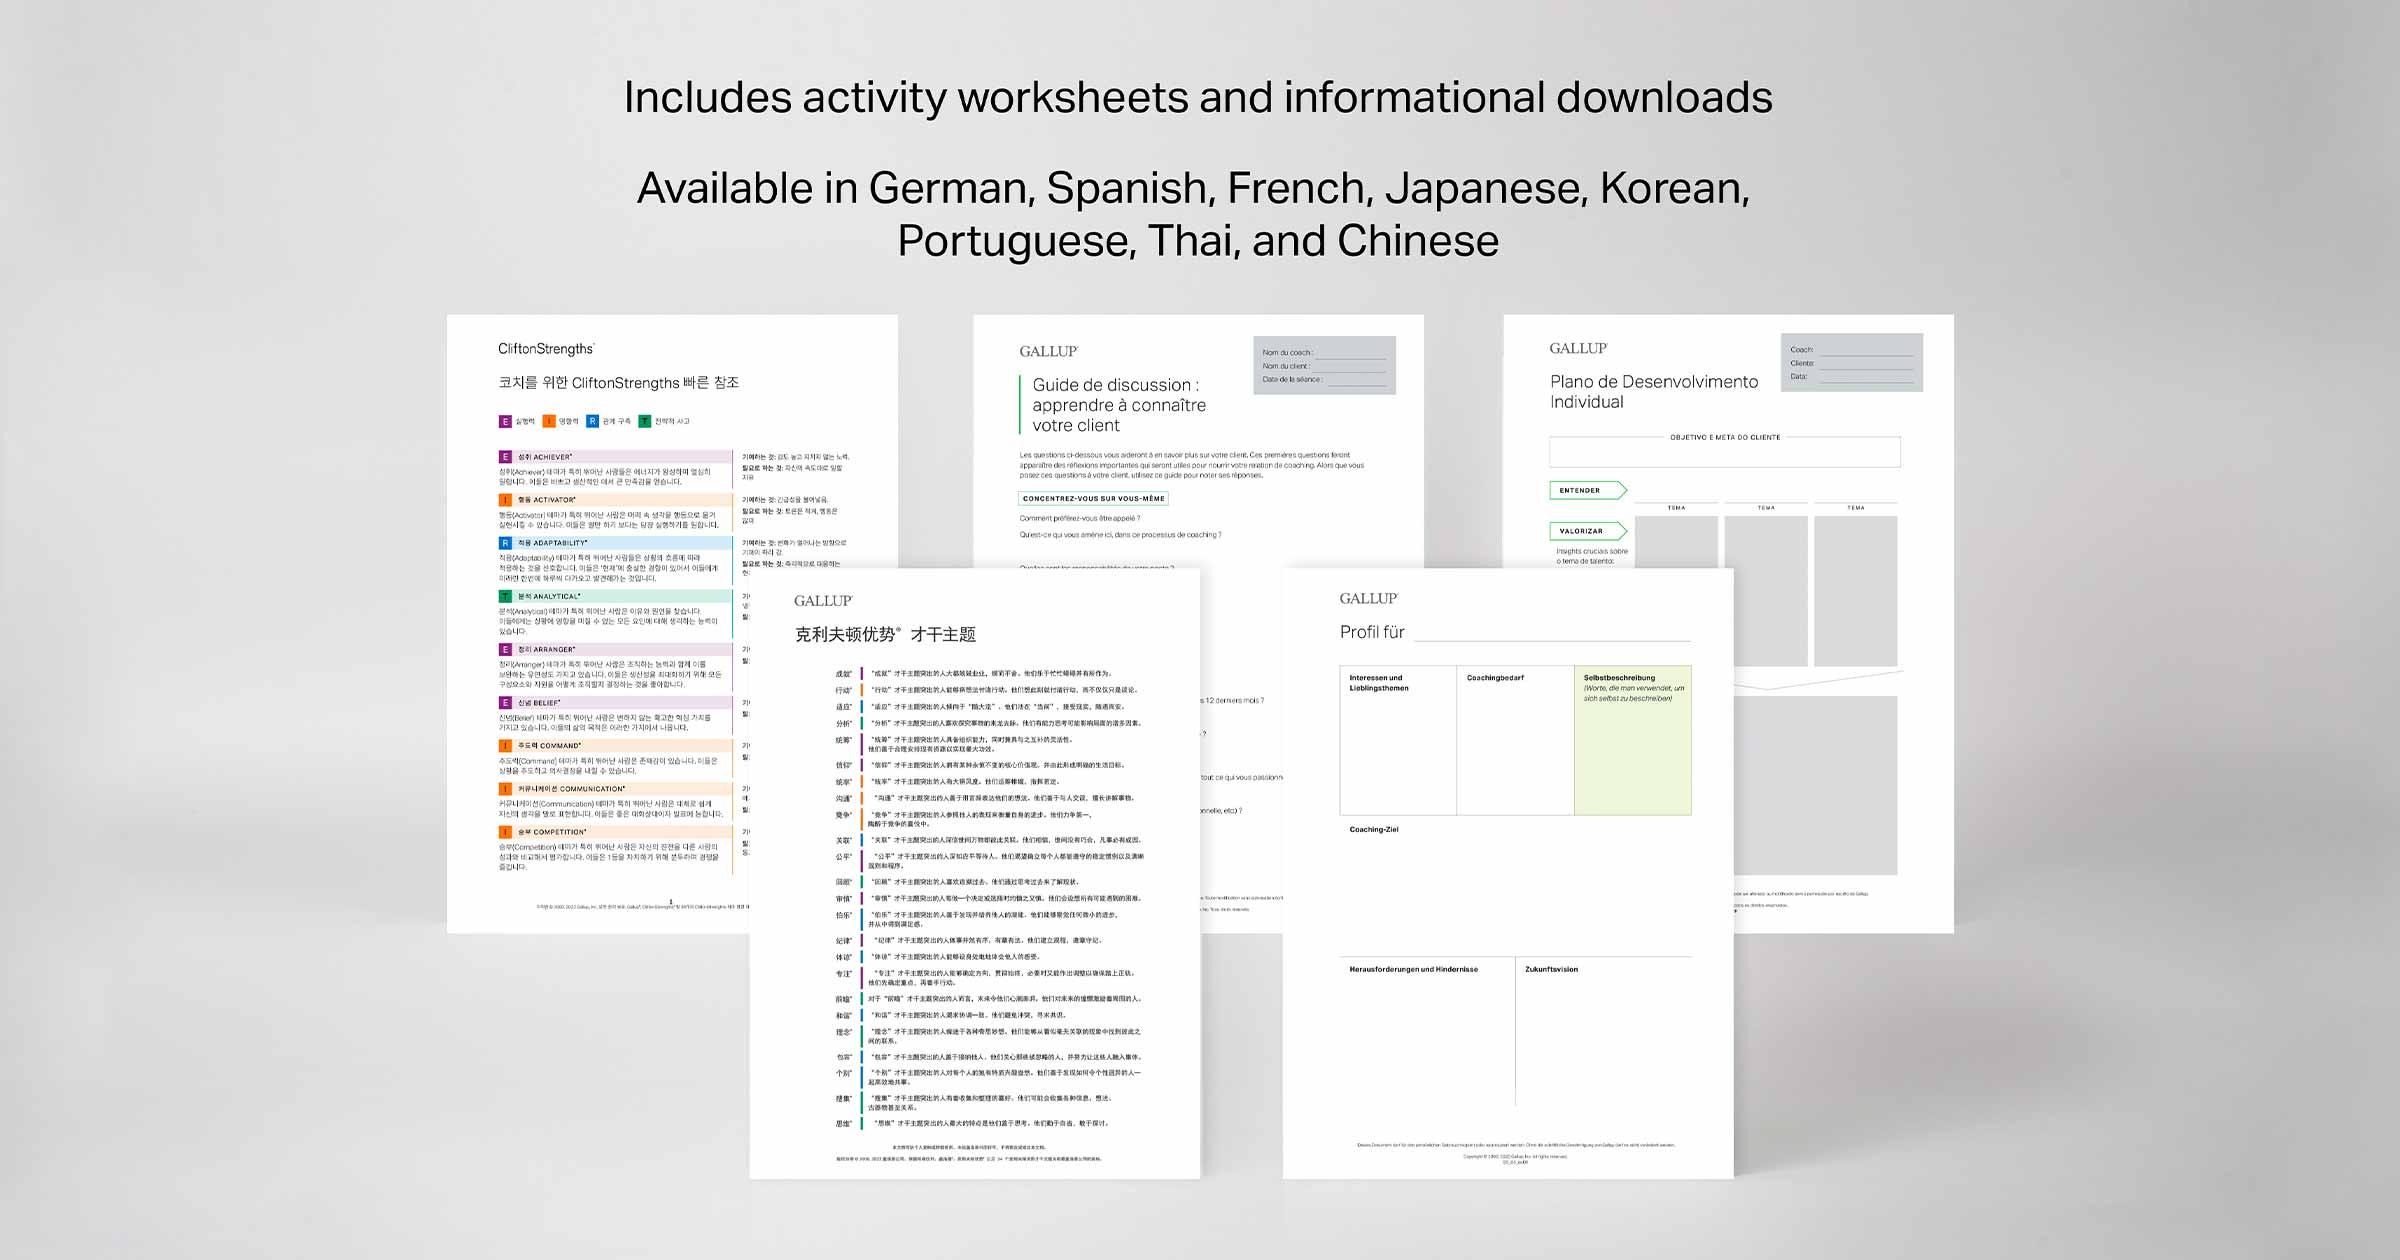
Task: Select the R icon beside ADAPTABILITY
Action: point(505,543)
